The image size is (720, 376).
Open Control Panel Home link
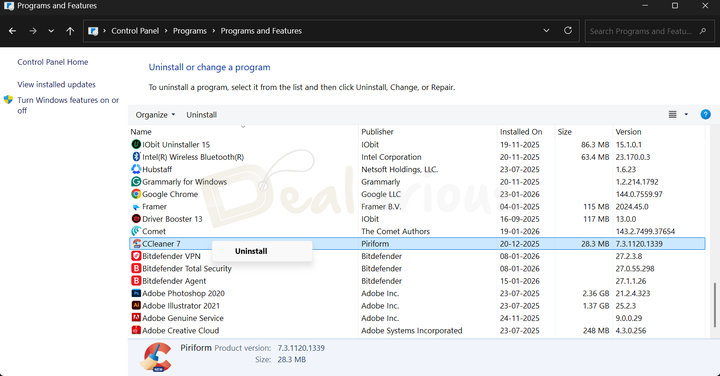pos(53,62)
